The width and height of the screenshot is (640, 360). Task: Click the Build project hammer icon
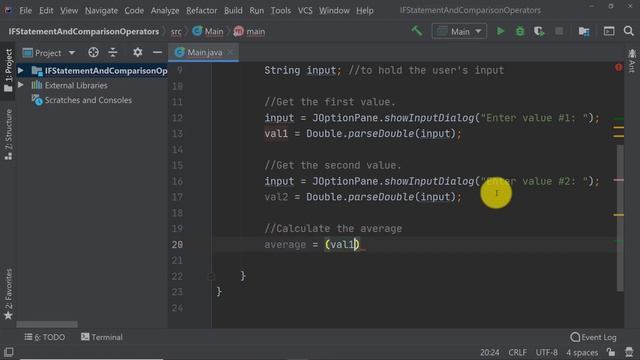pyautogui.click(x=417, y=31)
